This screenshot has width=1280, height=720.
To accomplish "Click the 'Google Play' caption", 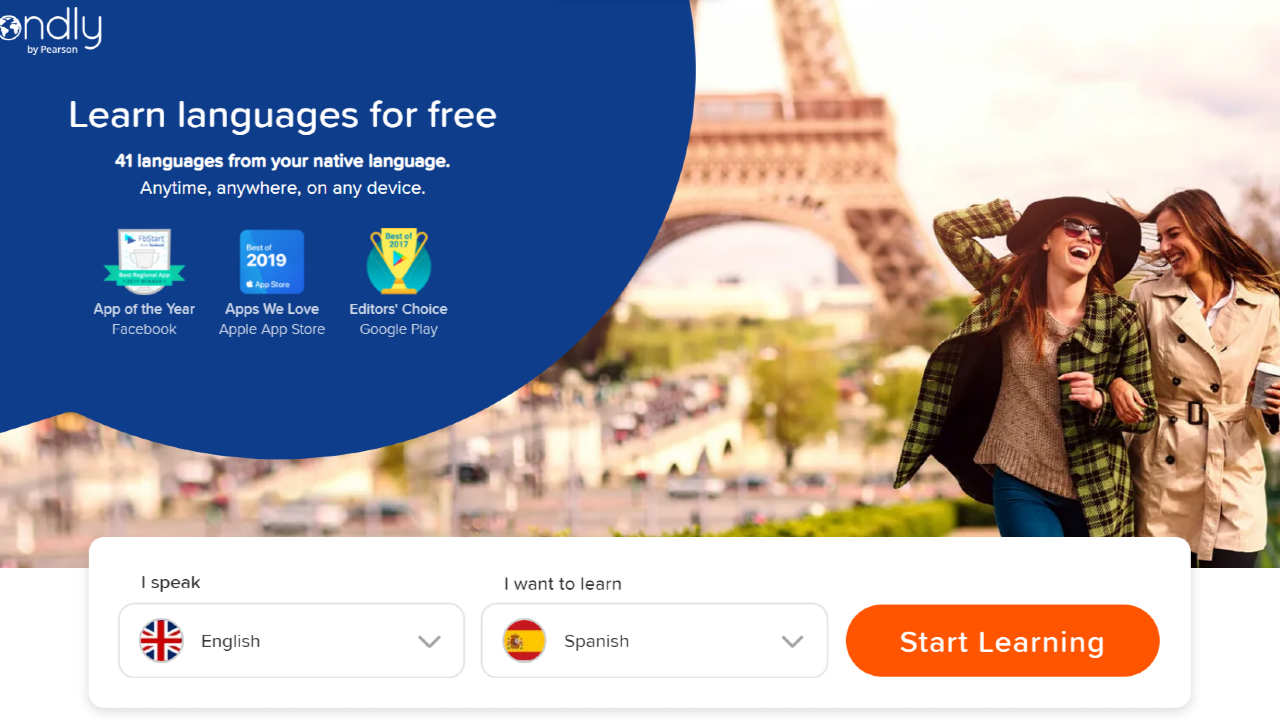I will 399,329.
